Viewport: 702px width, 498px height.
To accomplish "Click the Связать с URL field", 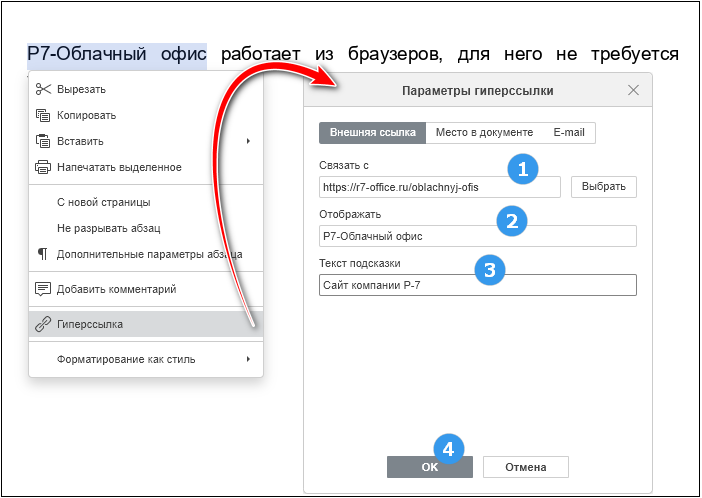I will click(x=440, y=187).
